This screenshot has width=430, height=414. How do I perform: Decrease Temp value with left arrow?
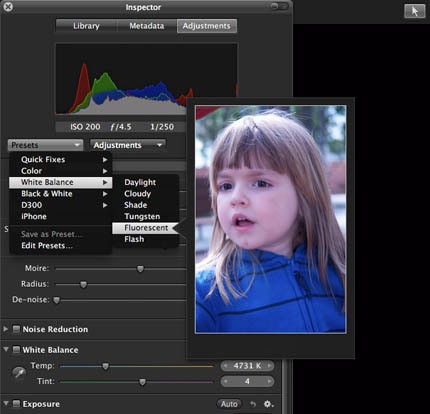(226, 366)
